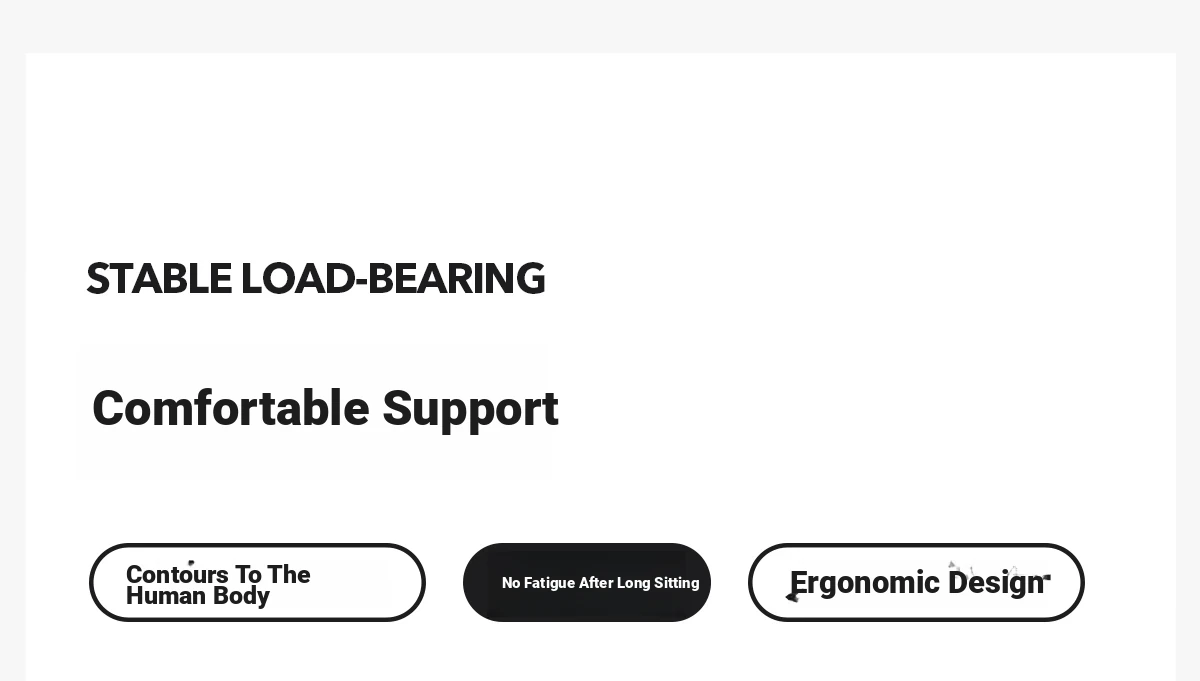Choose the Ergonomic Design pill button
Image resolution: width=1200 pixels, height=681 pixels.
(x=916, y=583)
